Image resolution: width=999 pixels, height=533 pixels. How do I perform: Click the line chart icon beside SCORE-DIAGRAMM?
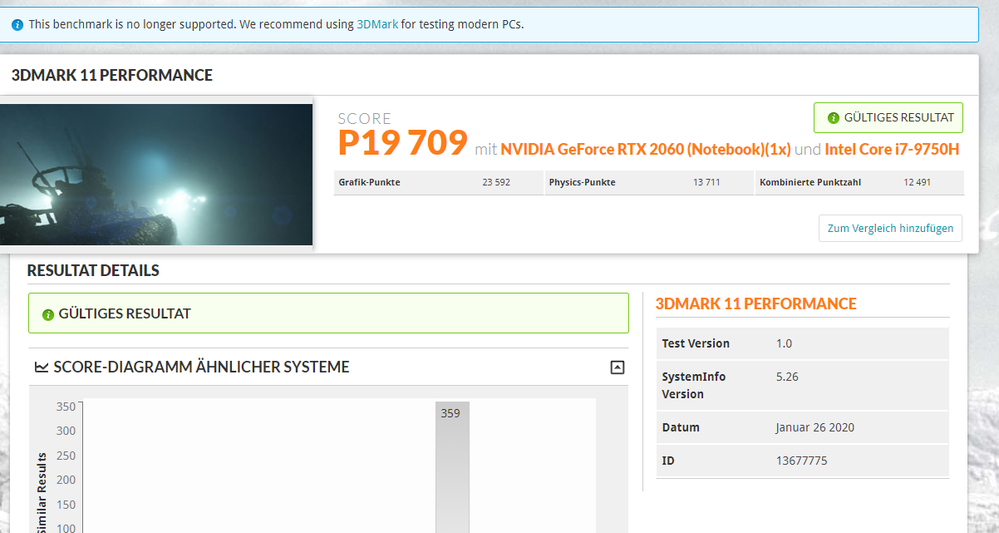click(41, 367)
